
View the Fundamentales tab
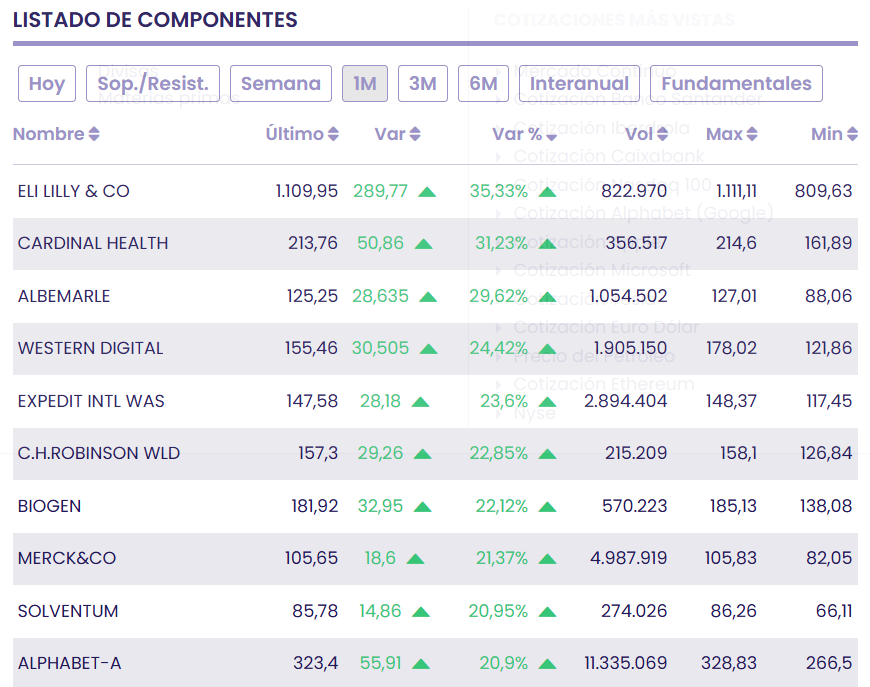point(736,84)
